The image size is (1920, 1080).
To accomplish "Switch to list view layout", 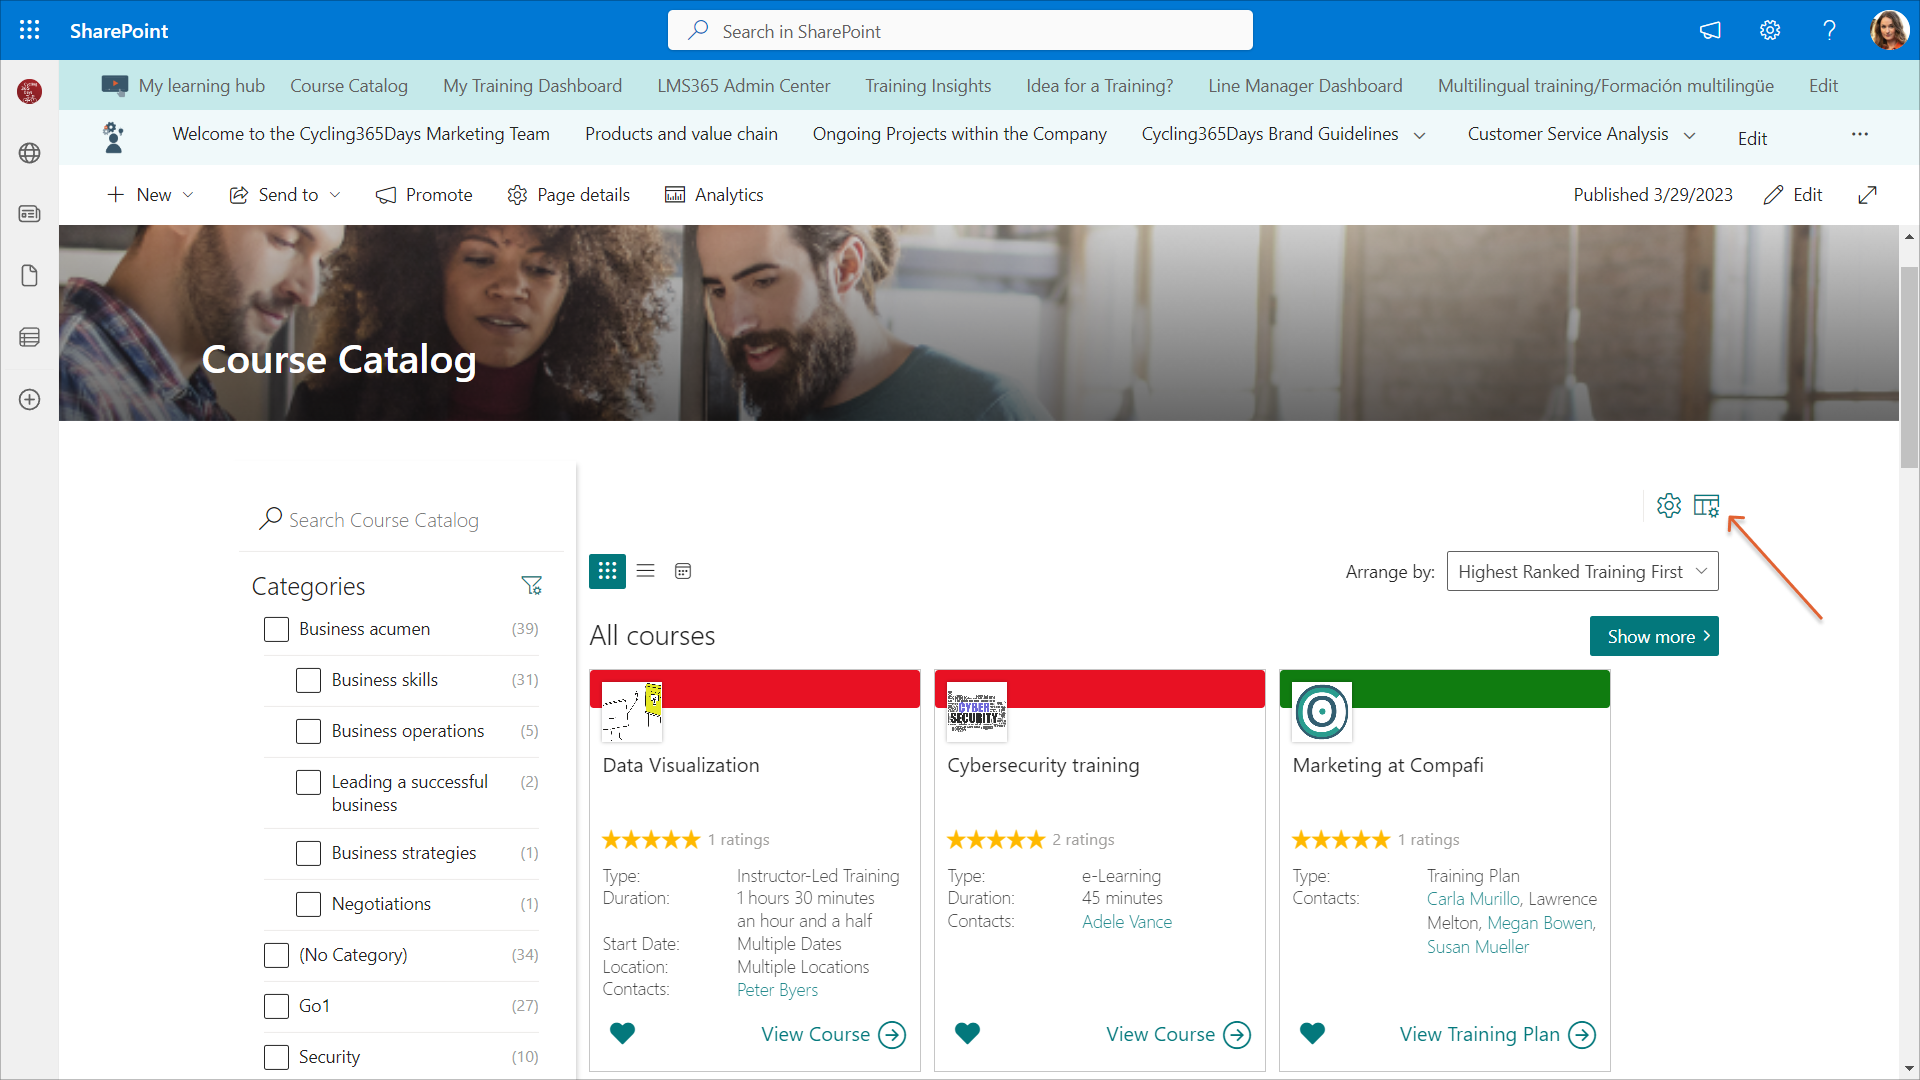I will pyautogui.click(x=645, y=571).
